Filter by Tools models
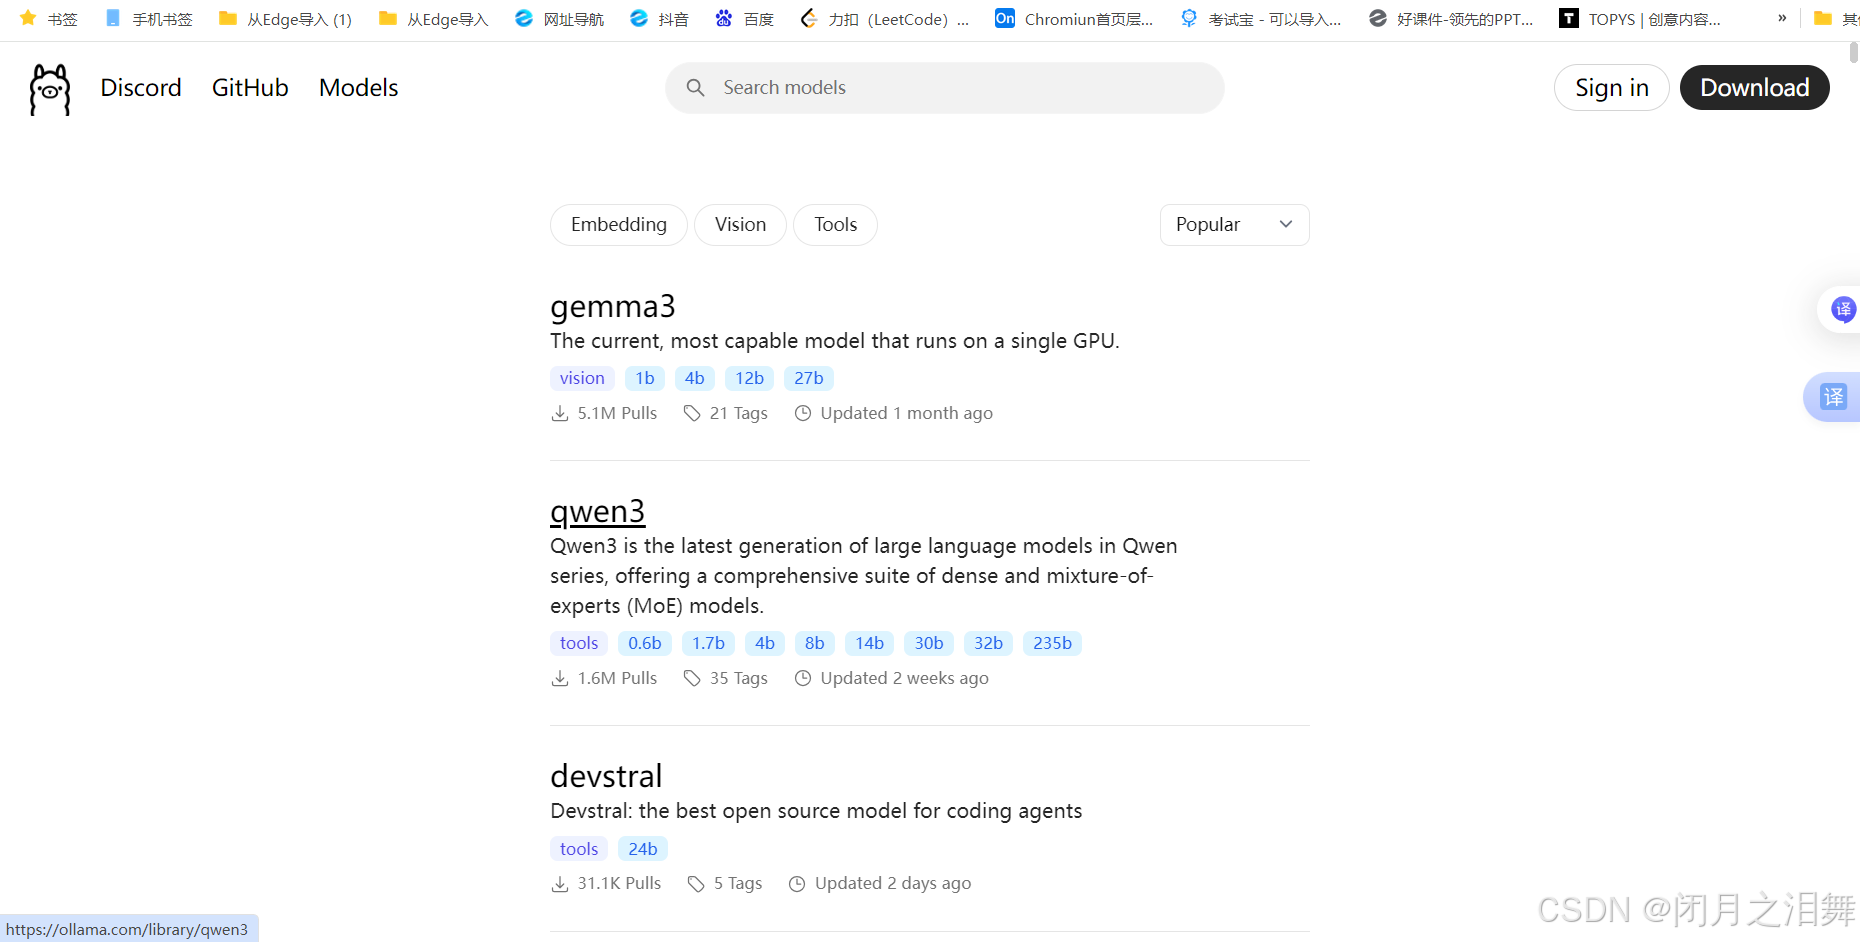Viewport: 1860px width, 942px height. coord(835,225)
